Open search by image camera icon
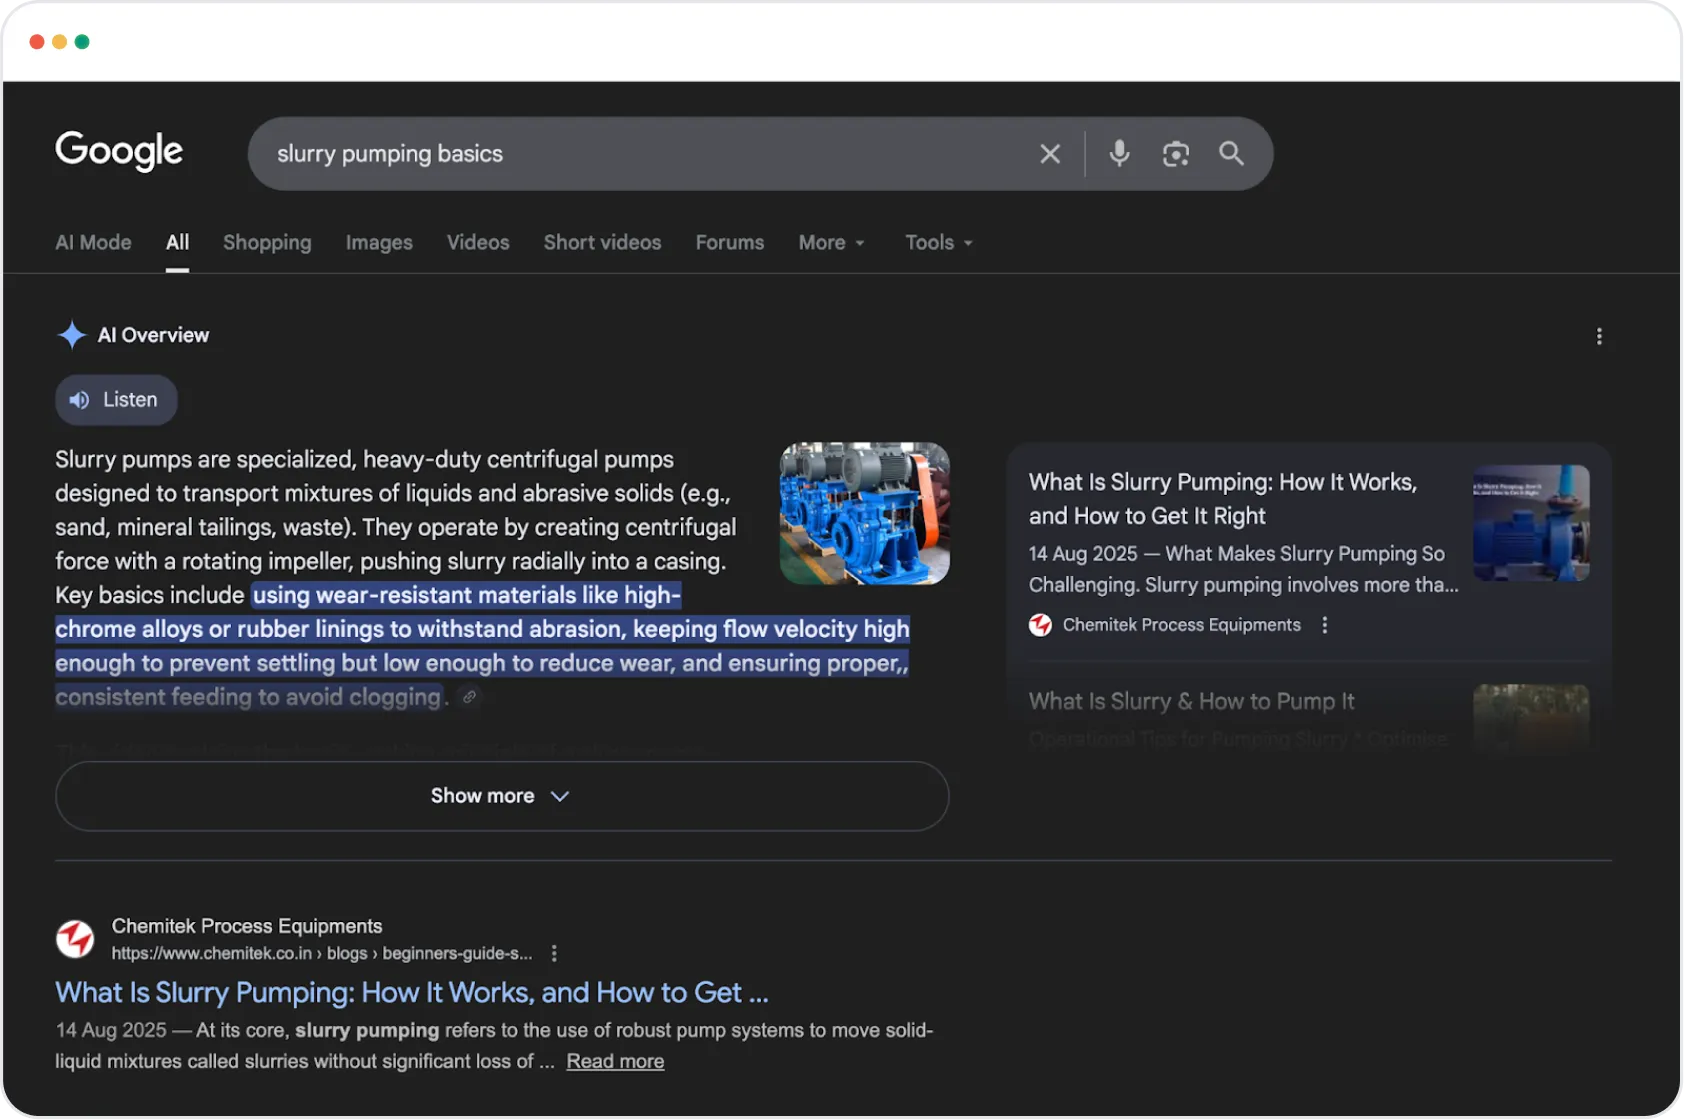 coord(1176,154)
